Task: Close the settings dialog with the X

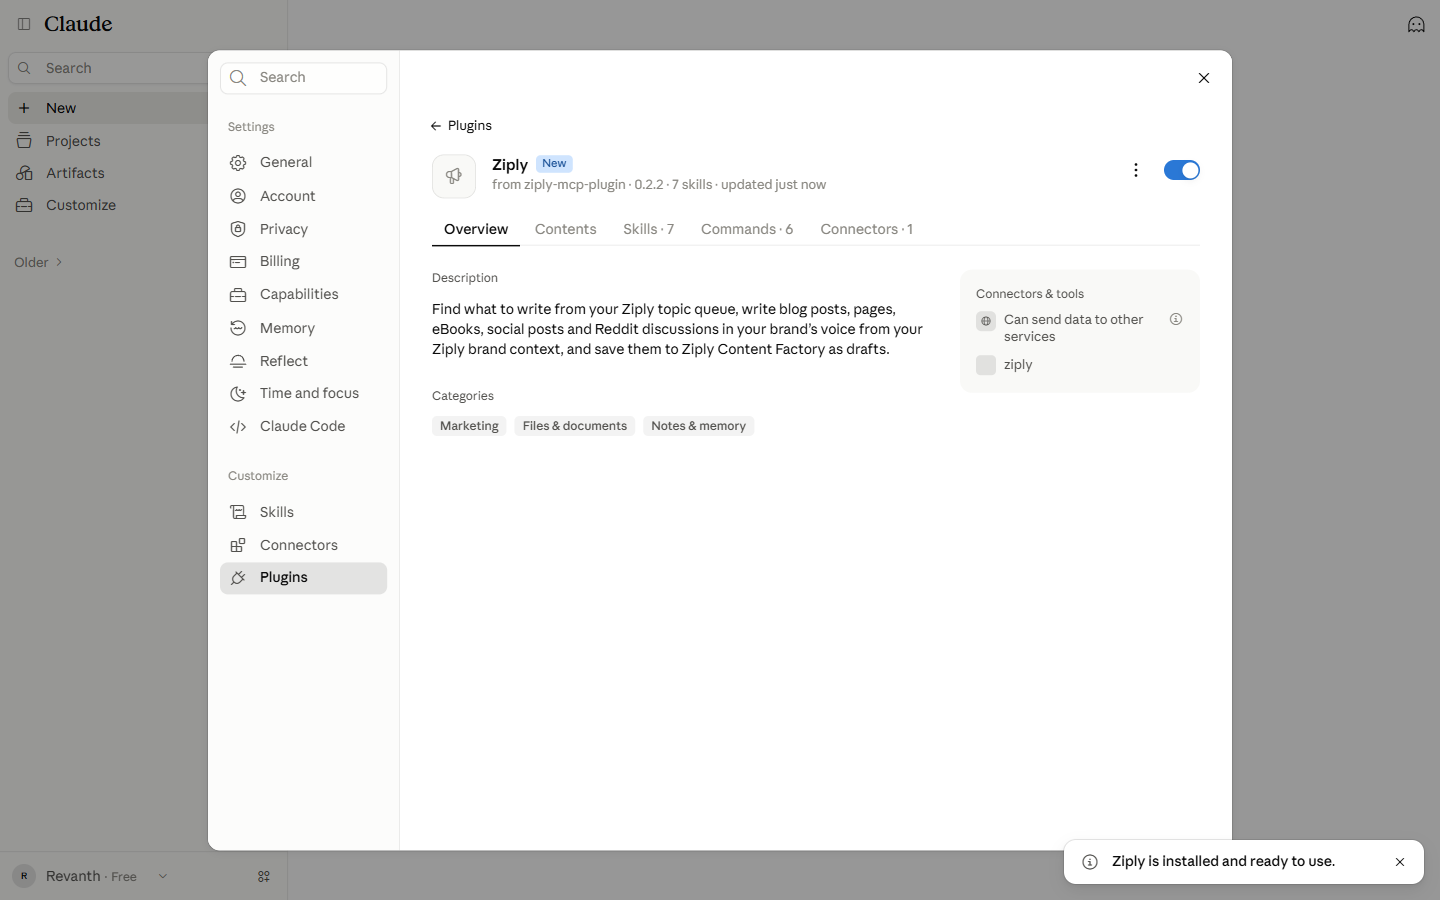Action: coord(1203,78)
